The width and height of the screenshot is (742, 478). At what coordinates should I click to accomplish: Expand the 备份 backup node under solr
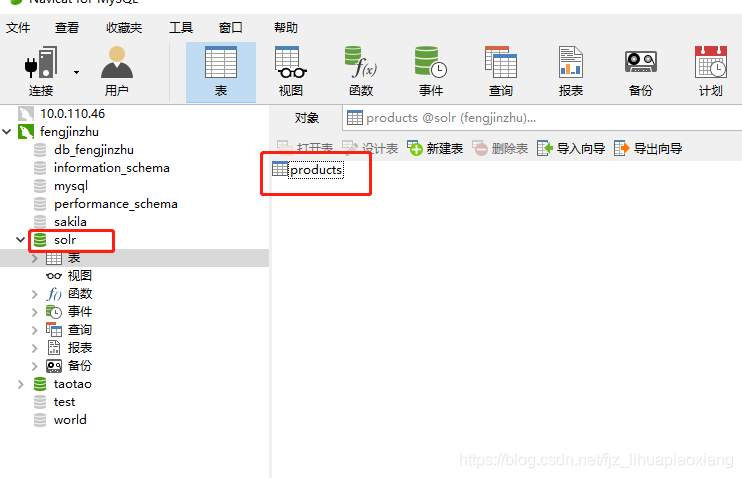[35, 366]
